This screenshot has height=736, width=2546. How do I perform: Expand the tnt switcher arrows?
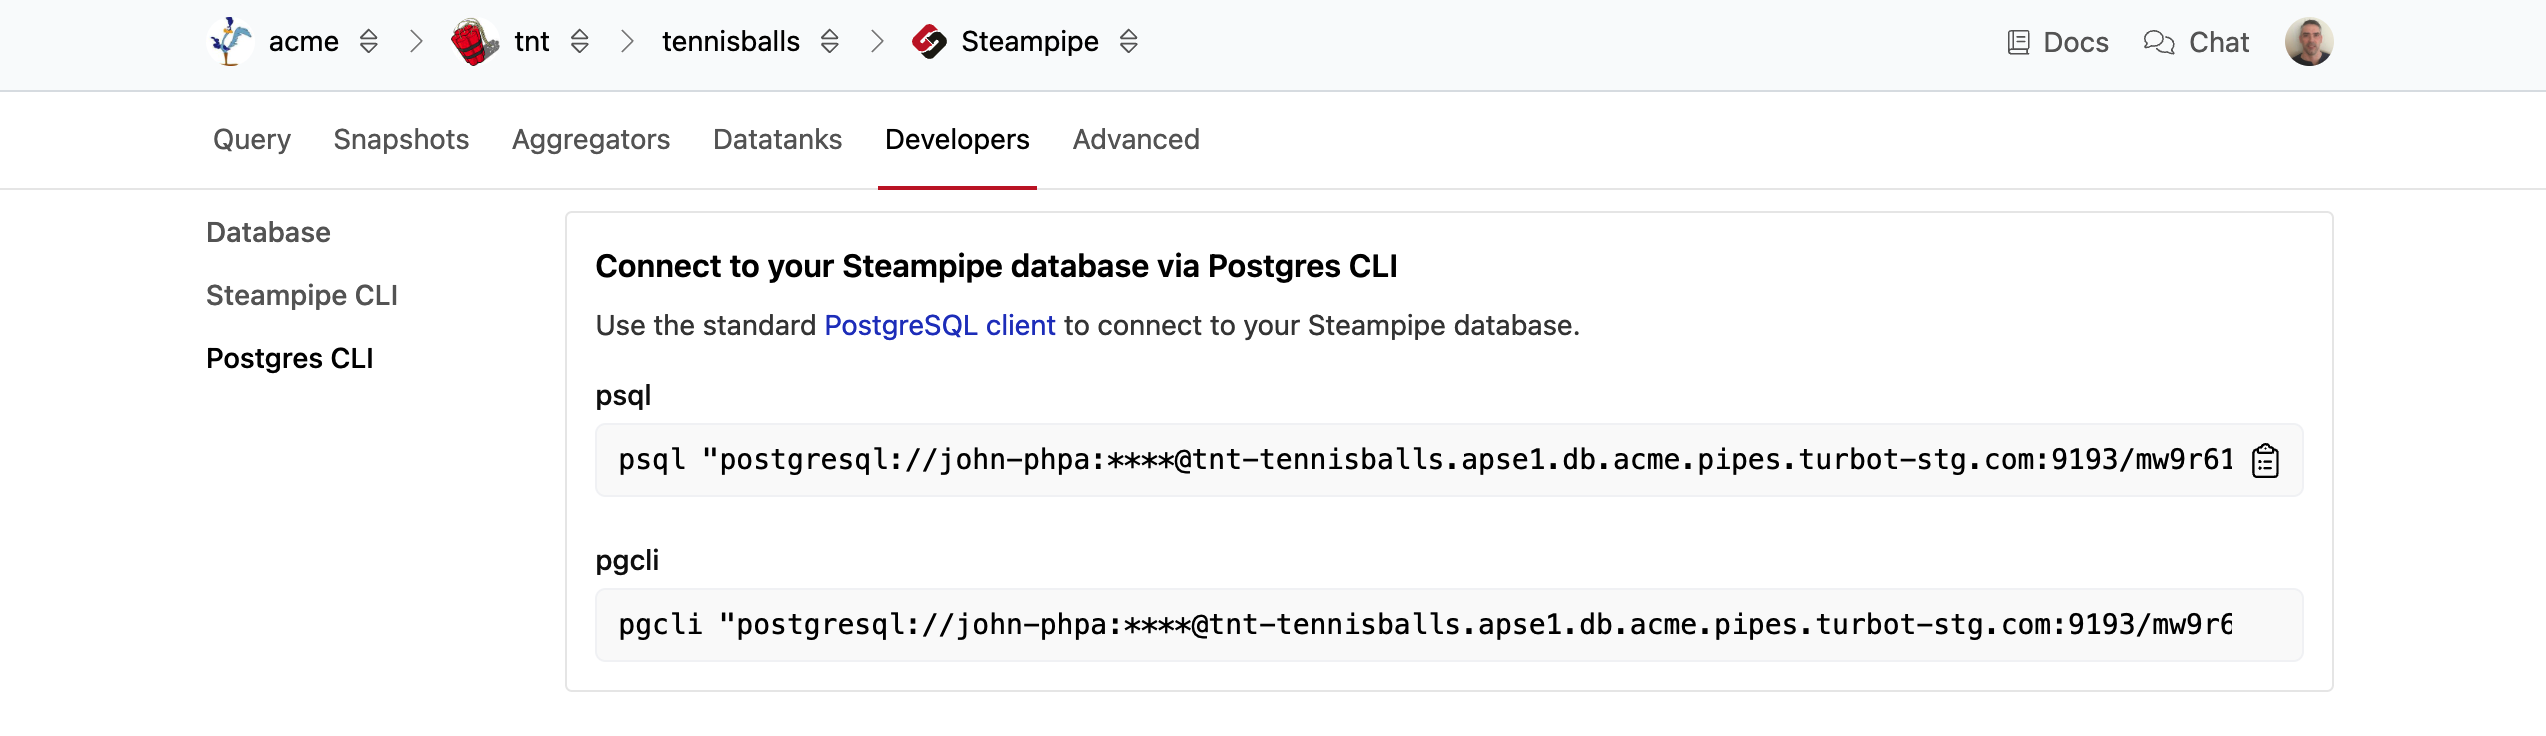(x=580, y=42)
